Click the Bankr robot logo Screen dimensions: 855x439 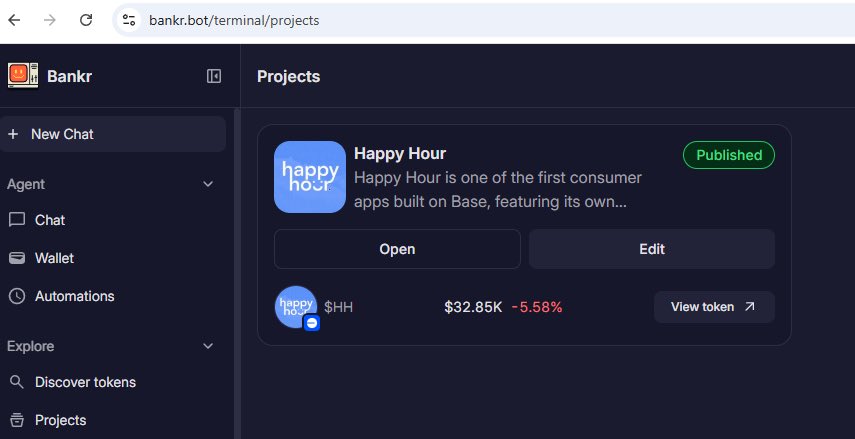point(23,76)
